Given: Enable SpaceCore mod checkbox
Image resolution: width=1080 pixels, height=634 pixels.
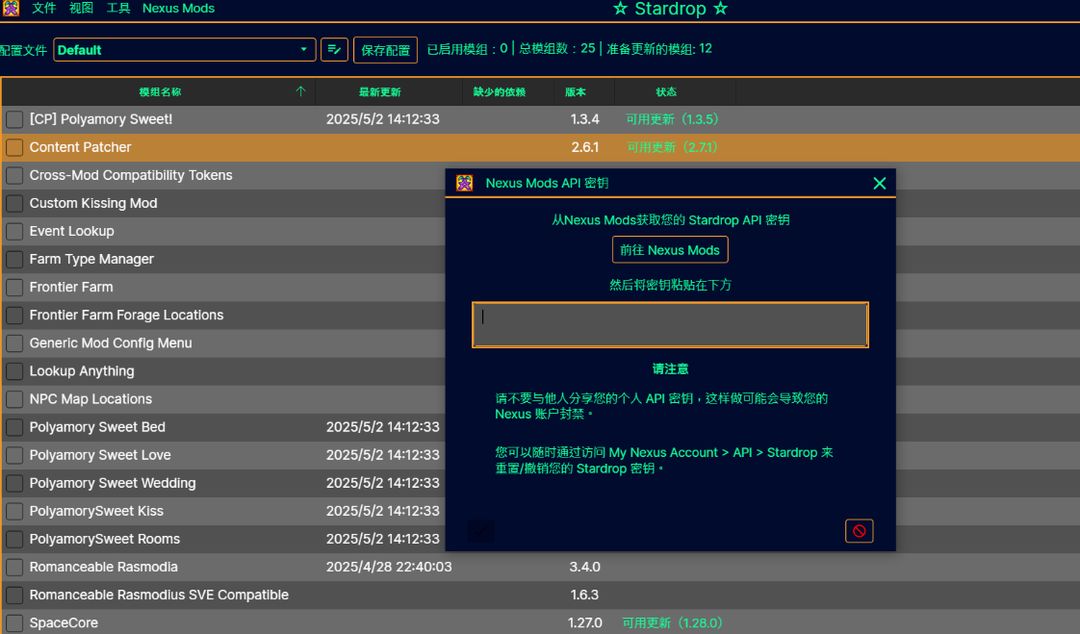Looking at the screenshot, I should click(x=14, y=623).
